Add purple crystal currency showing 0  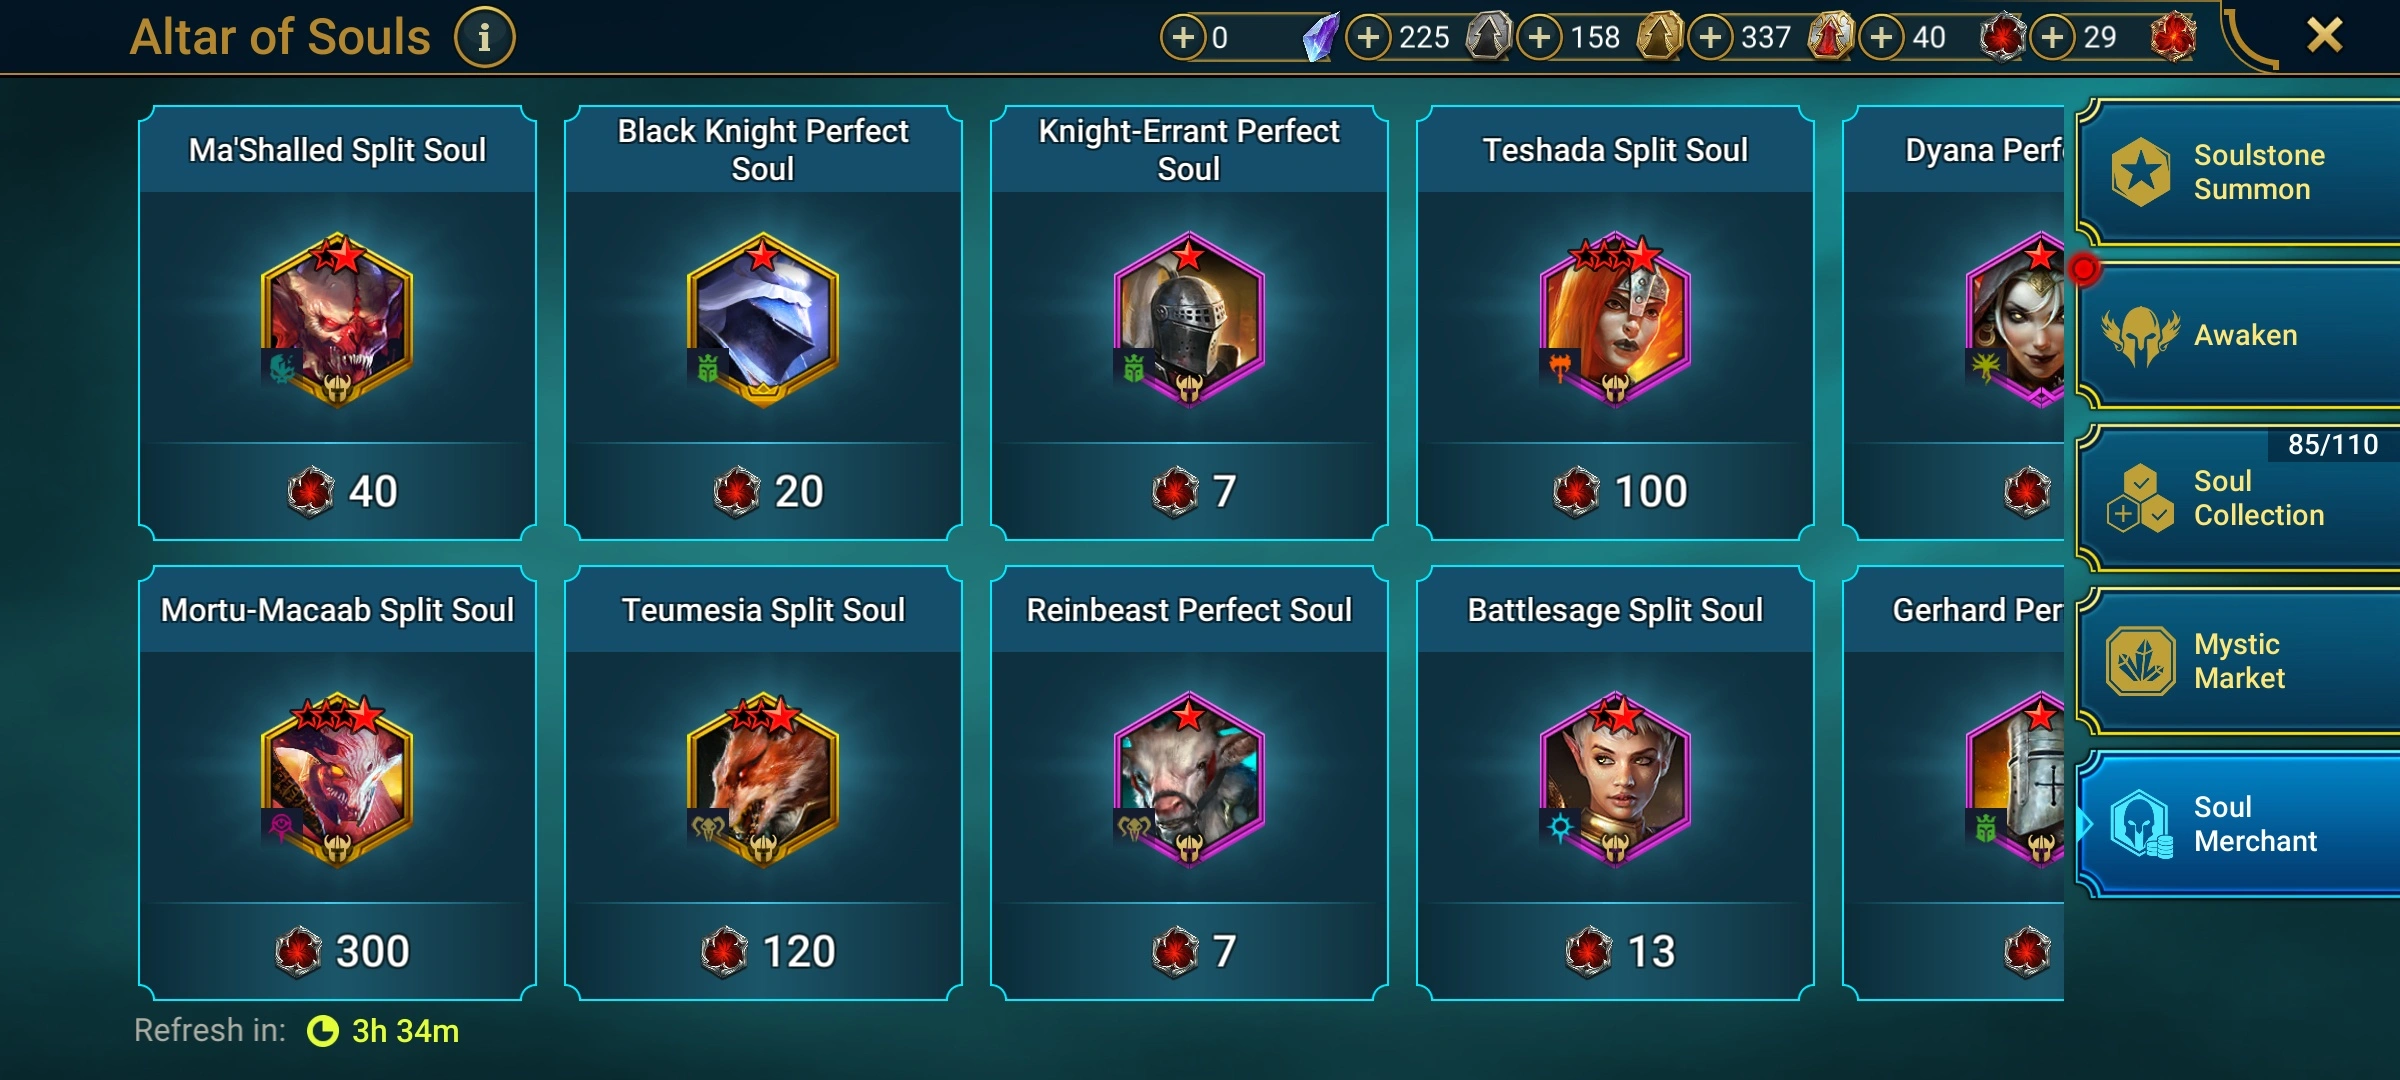coord(1183,38)
